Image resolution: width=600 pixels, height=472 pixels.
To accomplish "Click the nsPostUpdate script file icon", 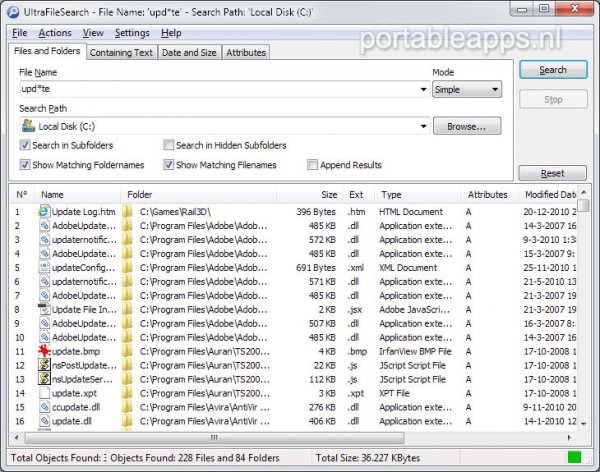I will 44,366.
